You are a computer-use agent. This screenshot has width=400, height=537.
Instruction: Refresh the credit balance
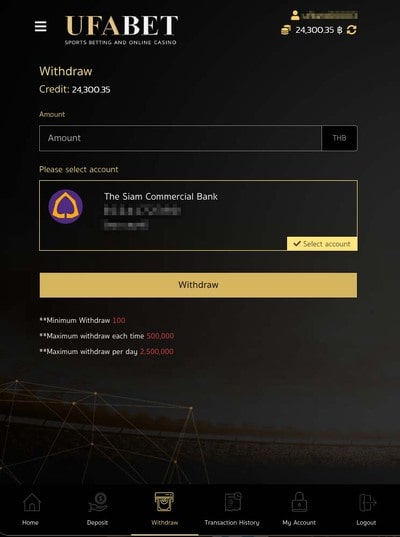pos(351,30)
